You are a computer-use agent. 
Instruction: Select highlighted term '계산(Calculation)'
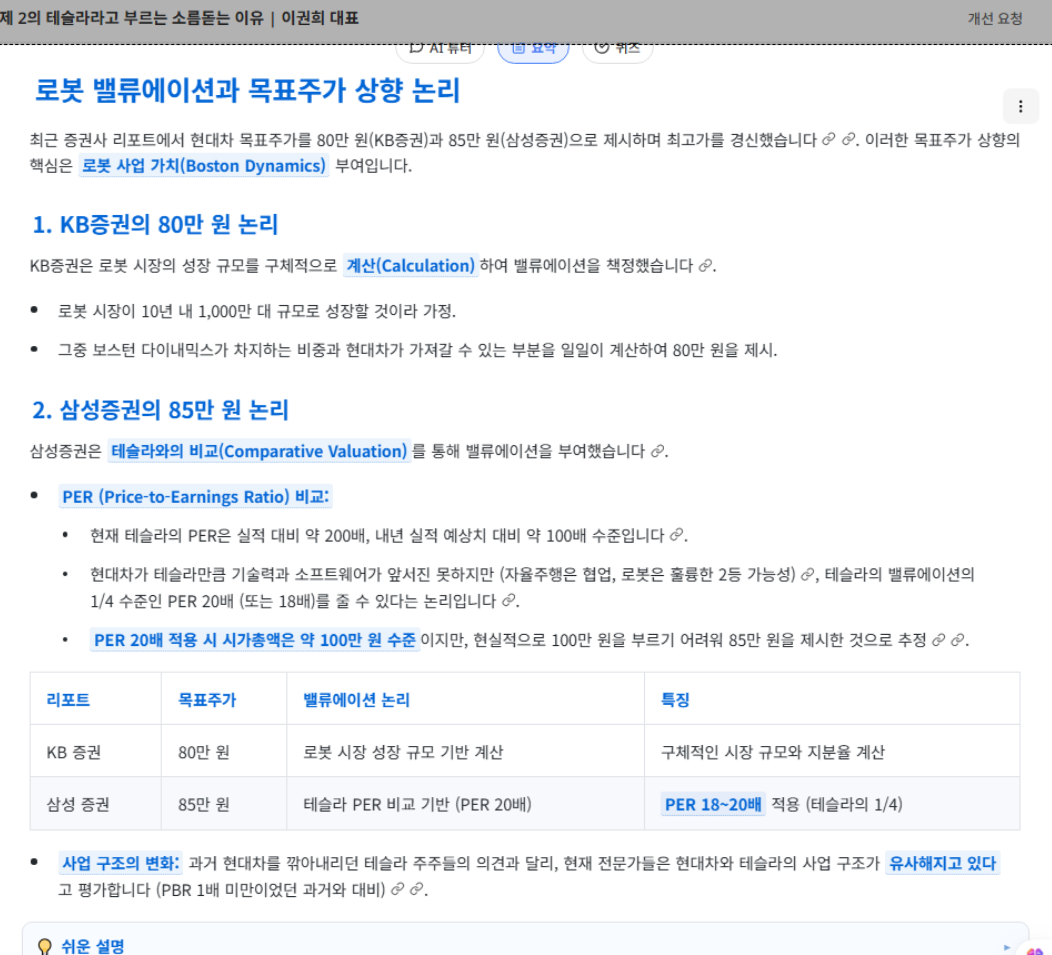pyautogui.click(x=410, y=266)
